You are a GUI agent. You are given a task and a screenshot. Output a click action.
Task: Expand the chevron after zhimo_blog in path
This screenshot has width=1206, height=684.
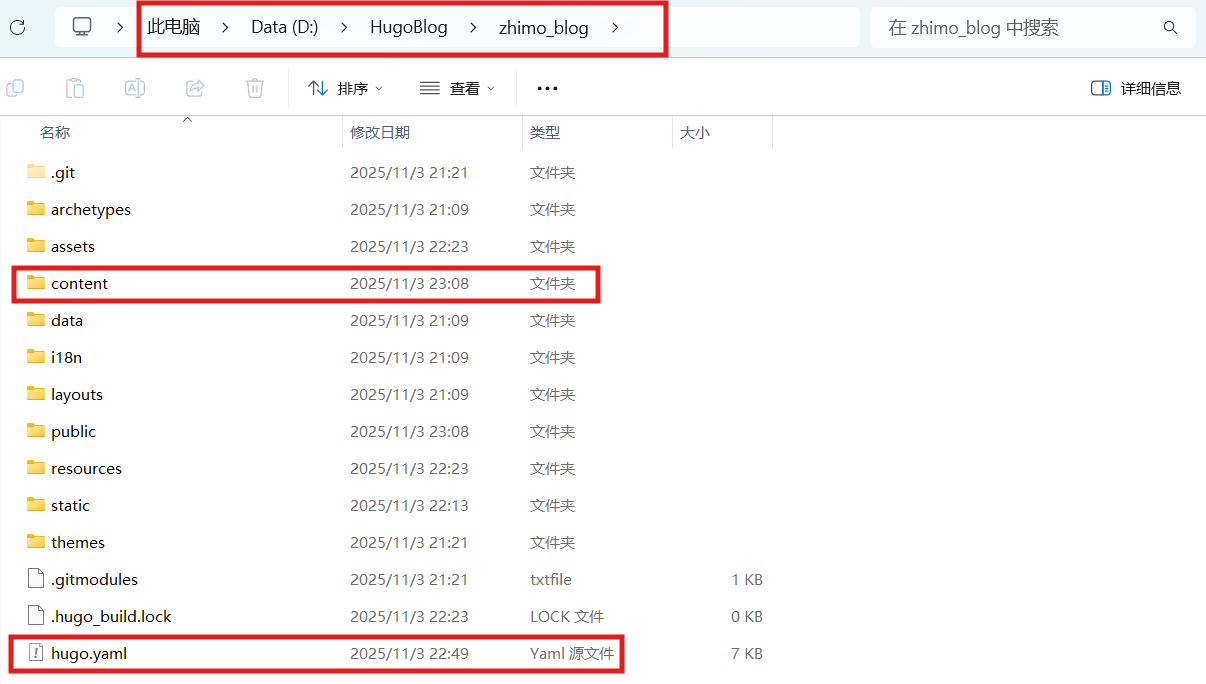[x=616, y=28]
